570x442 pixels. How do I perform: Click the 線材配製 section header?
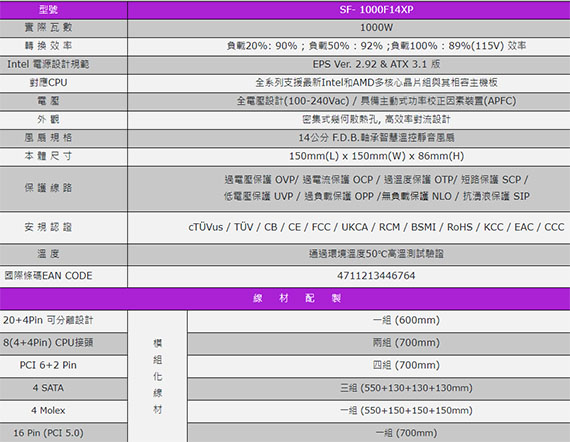[x=297, y=298]
